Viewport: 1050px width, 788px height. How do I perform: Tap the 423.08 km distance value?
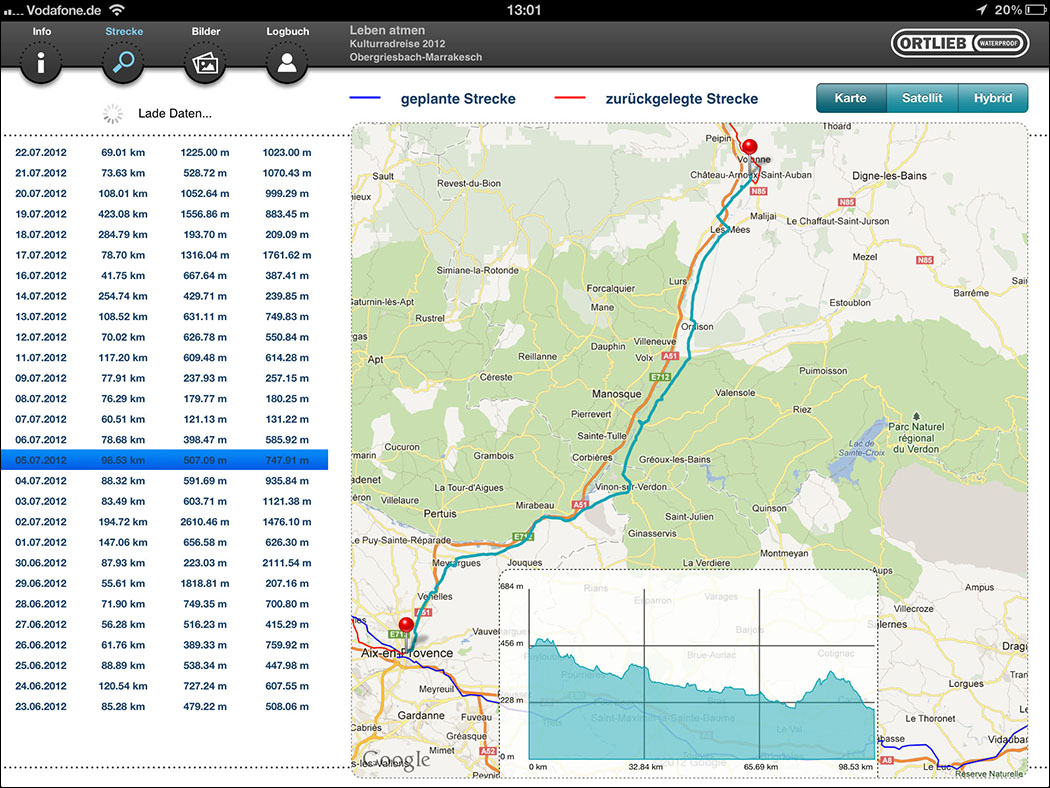[123, 214]
